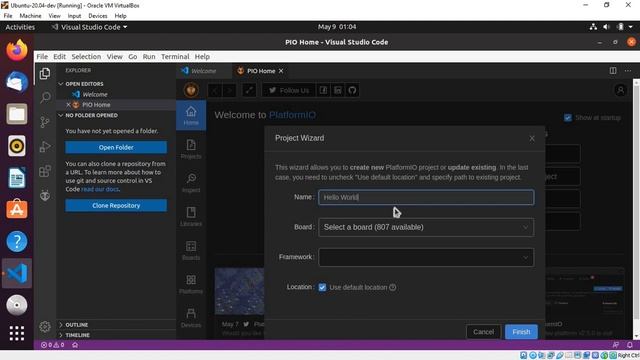Image resolution: width=640 pixels, height=360 pixels.
Task: Open the Terminal menu
Action: [x=175, y=56]
